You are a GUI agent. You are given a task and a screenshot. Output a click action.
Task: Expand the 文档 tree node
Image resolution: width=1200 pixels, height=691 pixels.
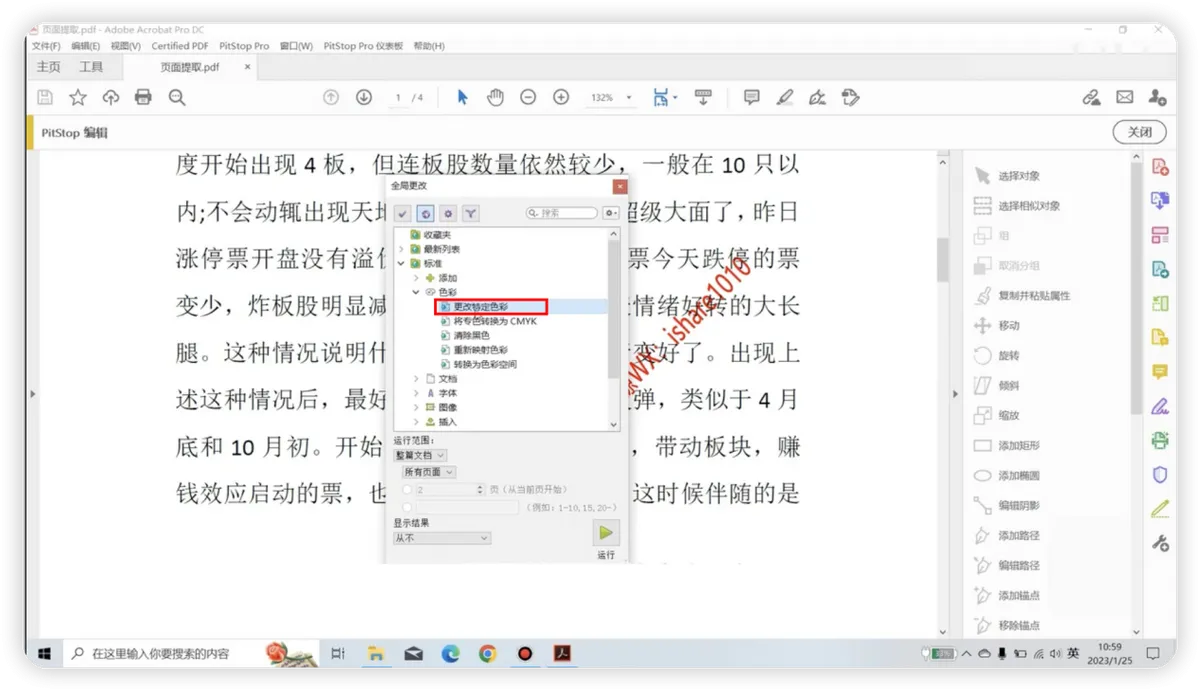click(x=416, y=379)
